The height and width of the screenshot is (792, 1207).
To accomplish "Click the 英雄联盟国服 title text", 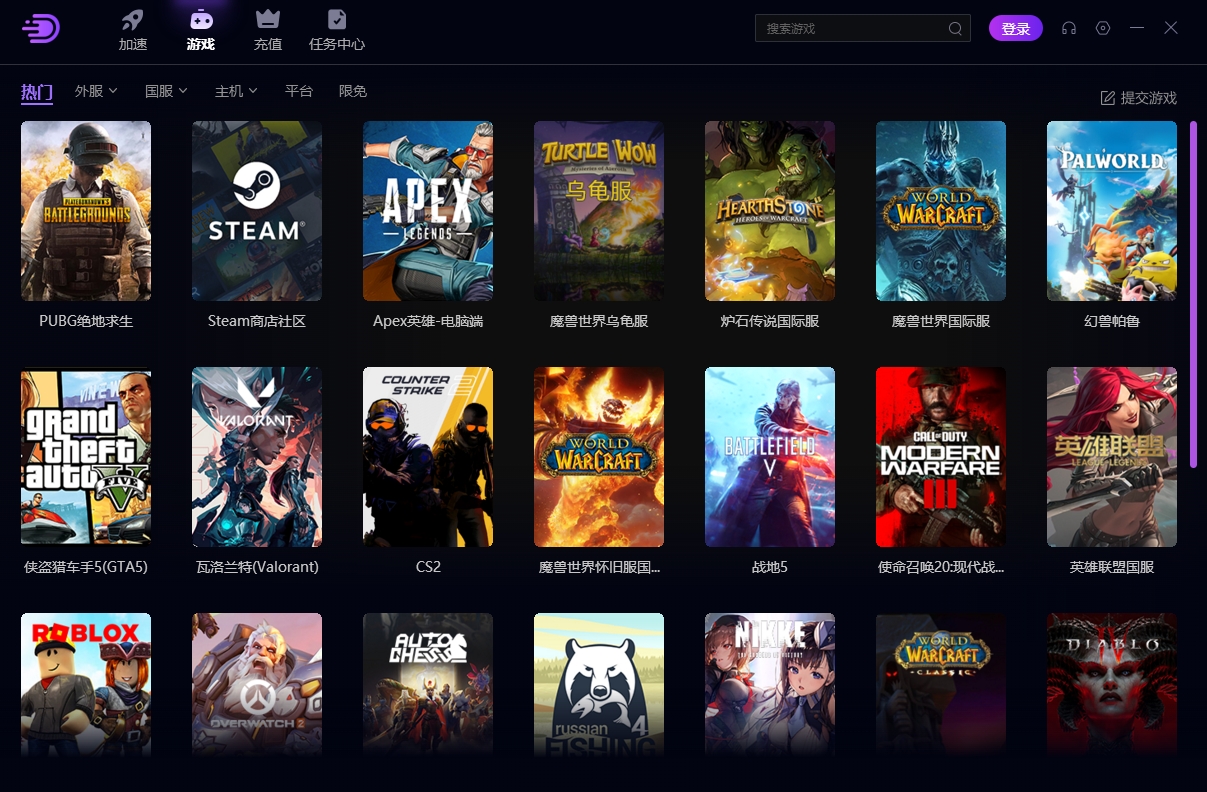I will point(1112,567).
